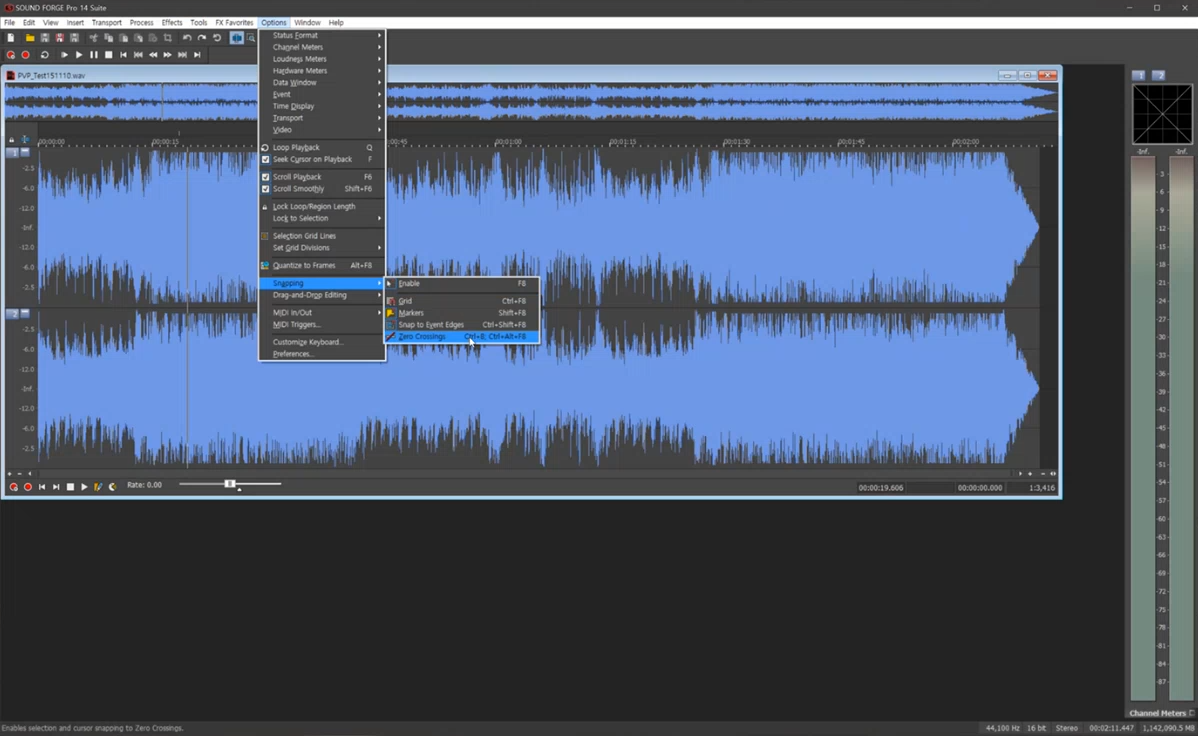Click Forward in the transport toolbar
The height and width of the screenshot is (736, 1198).
[167, 55]
